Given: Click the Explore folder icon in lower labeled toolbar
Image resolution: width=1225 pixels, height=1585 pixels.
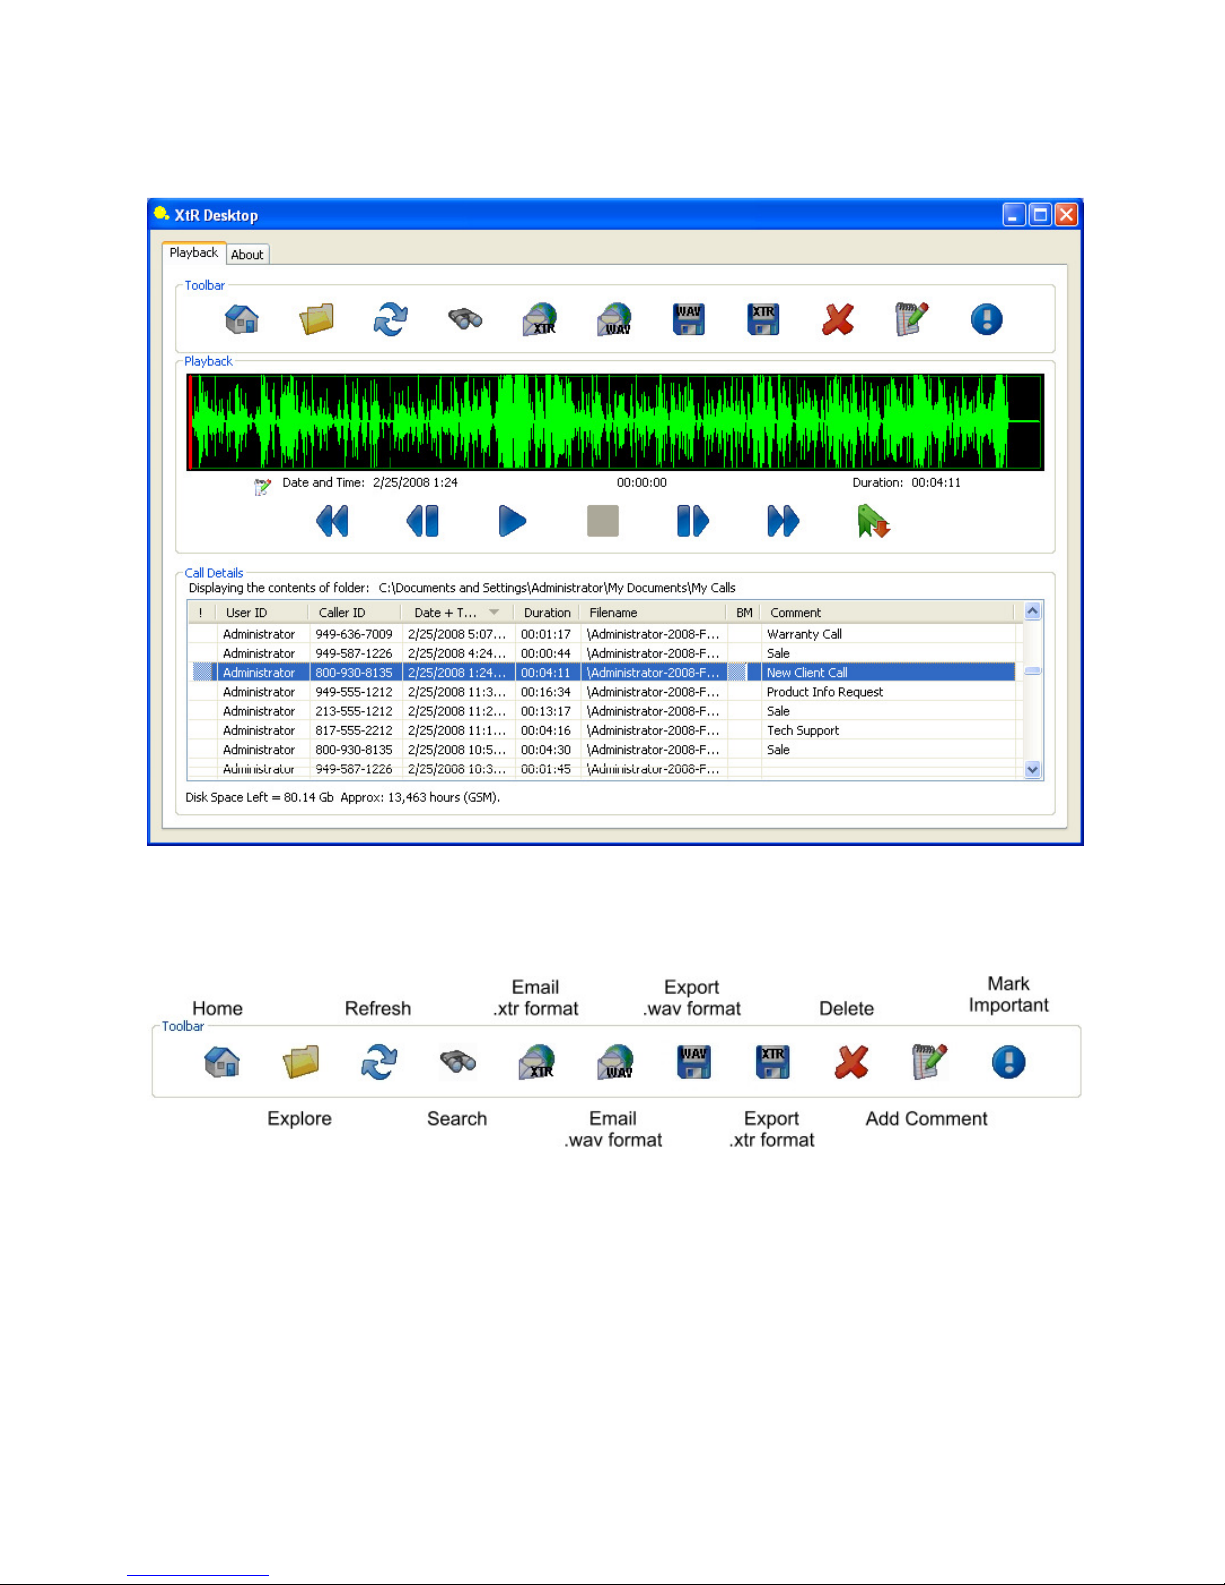Looking at the screenshot, I should pyautogui.click(x=300, y=1062).
